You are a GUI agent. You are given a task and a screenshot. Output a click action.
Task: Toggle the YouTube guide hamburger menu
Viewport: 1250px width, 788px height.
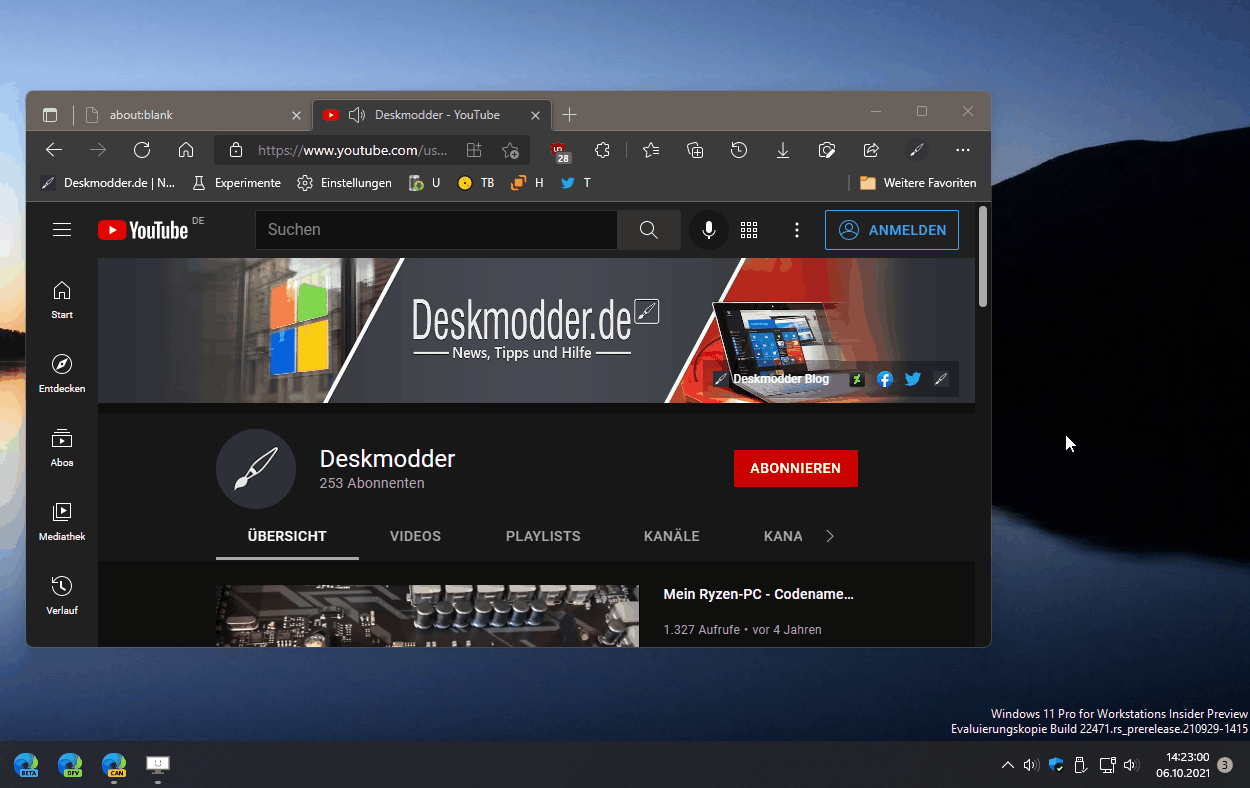point(62,230)
